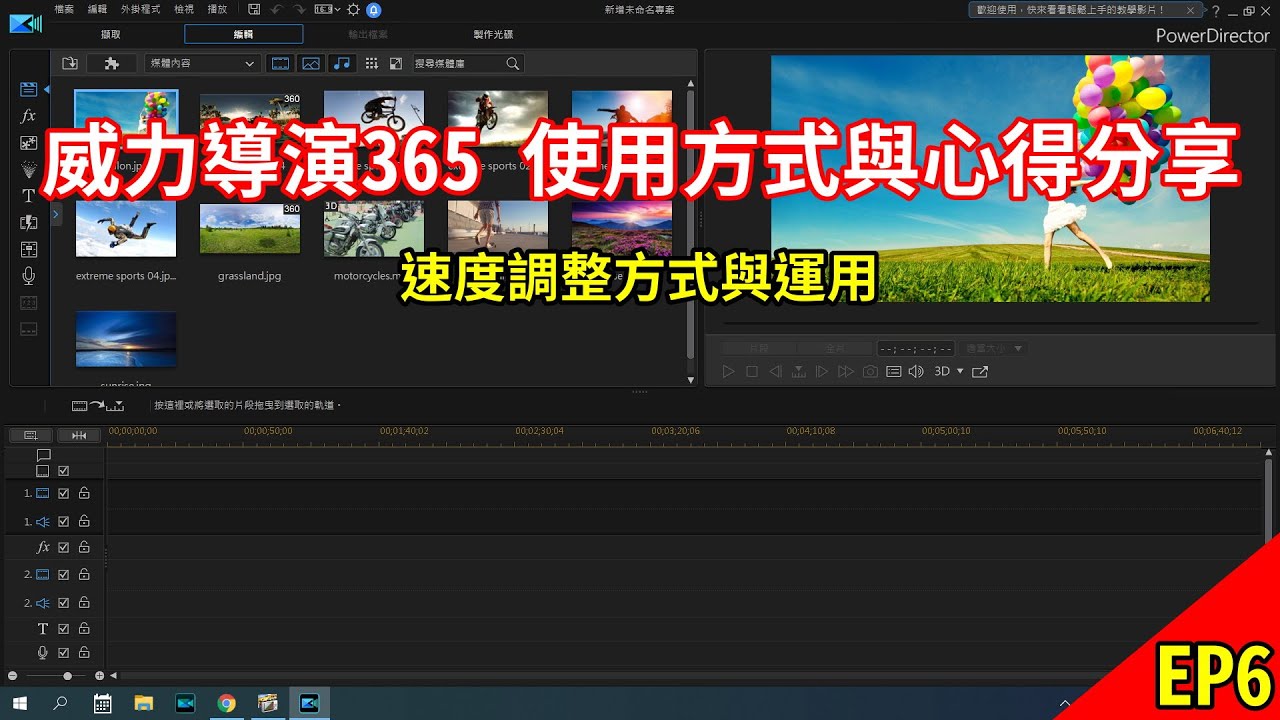
Task: Click the insert on selected track icon
Action: tap(97, 405)
